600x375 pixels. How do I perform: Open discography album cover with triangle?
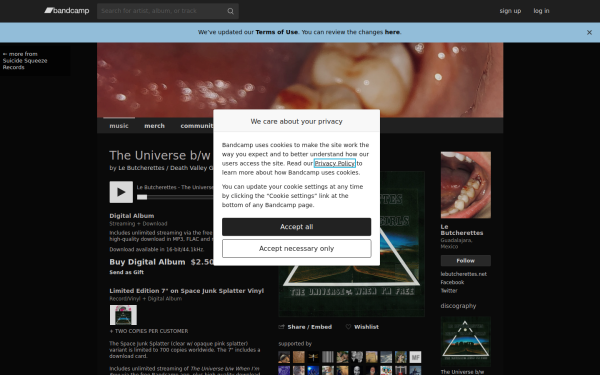[x=466, y=342]
